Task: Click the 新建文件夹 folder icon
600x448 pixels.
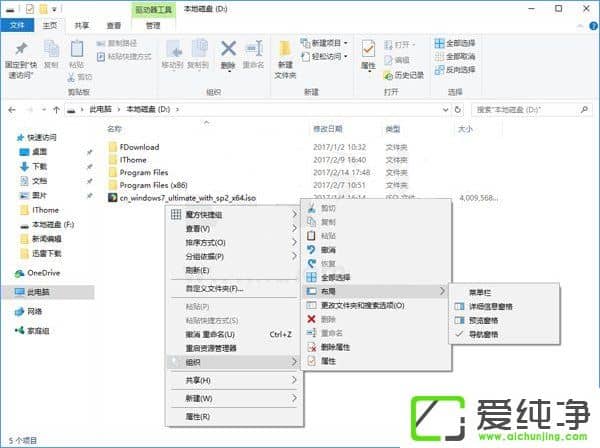Action: pyautogui.click(x=286, y=55)
